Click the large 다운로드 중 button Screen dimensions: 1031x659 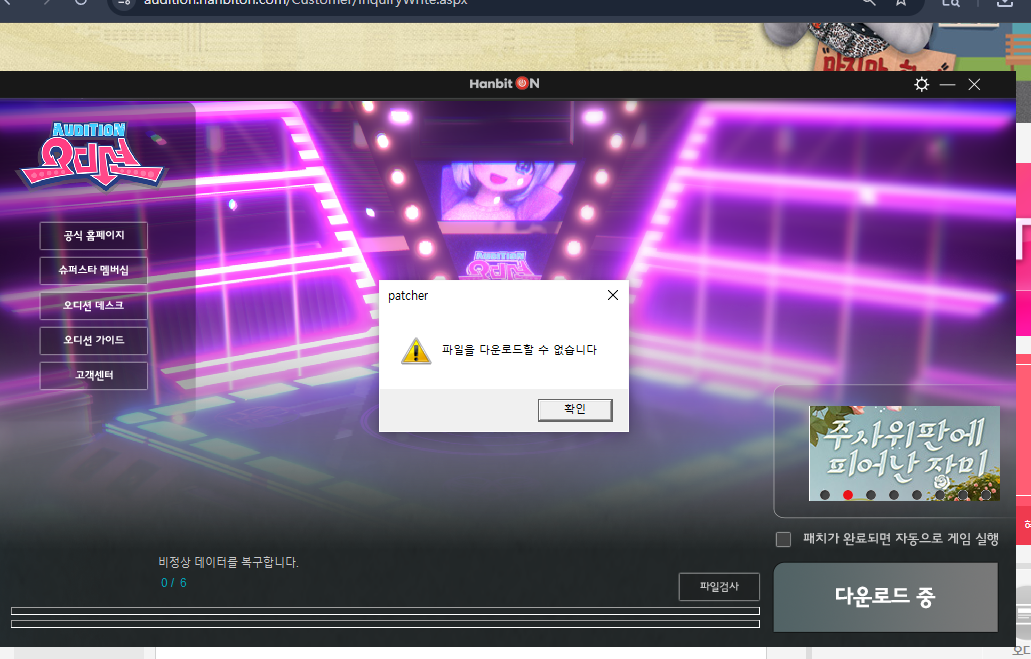pyautogui.click(x=885, y=597)
